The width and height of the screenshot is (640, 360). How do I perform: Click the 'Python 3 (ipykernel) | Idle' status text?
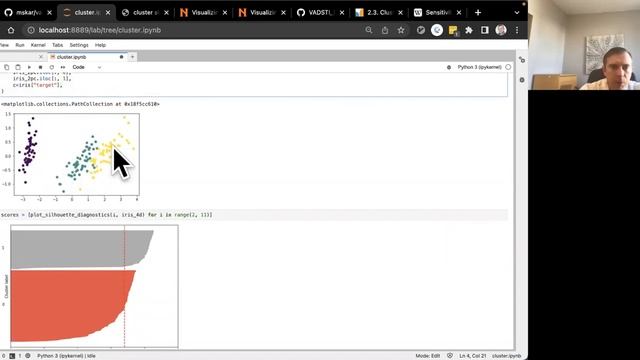(x=66, y=356)
